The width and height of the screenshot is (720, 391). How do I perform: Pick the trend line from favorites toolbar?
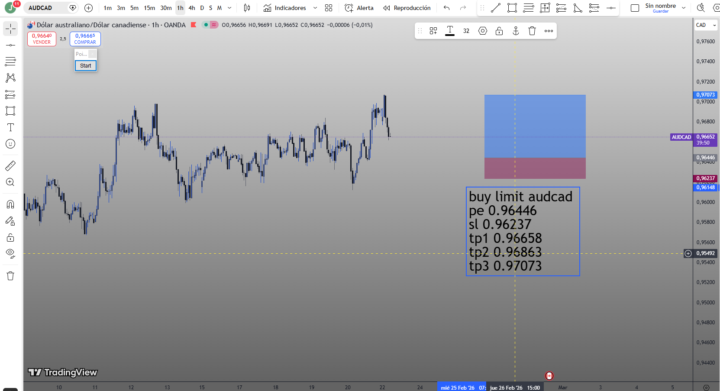[495, 8]
